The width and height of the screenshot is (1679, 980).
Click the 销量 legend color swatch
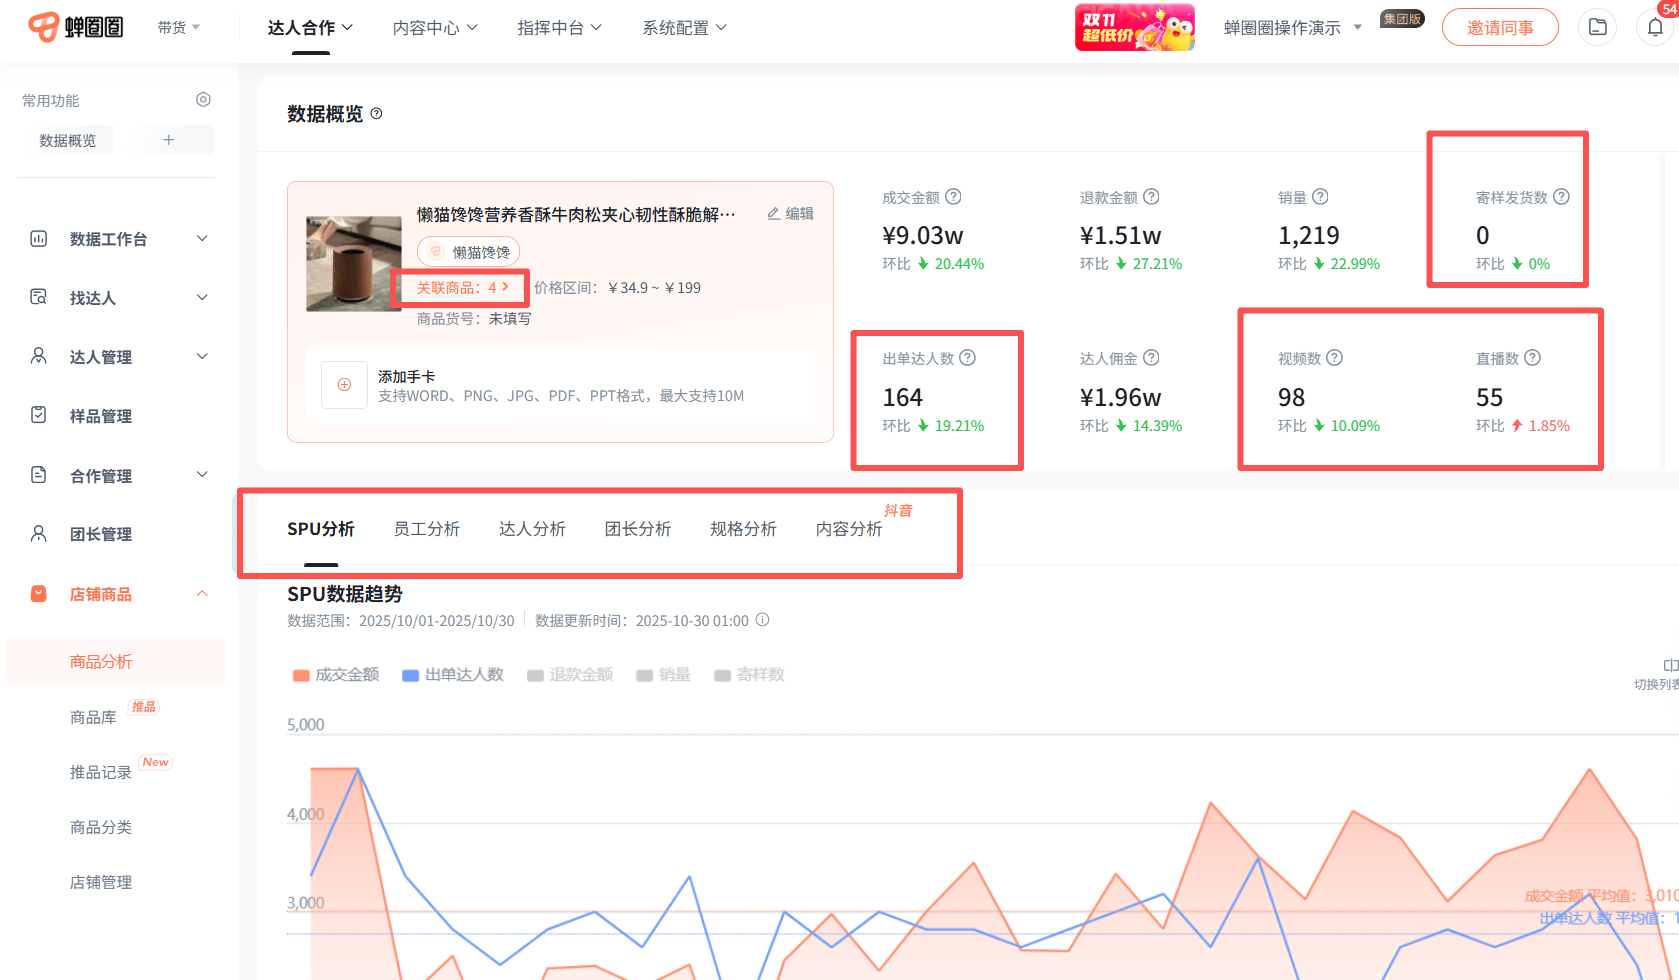pyautogui.click(x=645, y=676)
